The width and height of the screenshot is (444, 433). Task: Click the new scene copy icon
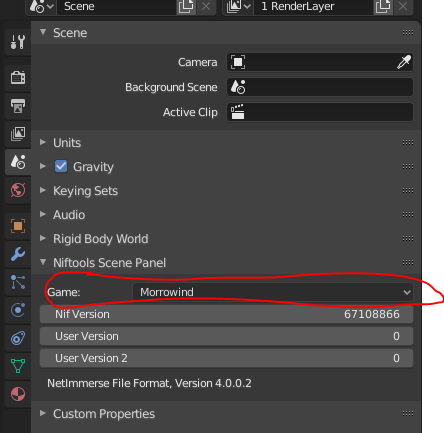click(186, 6)
